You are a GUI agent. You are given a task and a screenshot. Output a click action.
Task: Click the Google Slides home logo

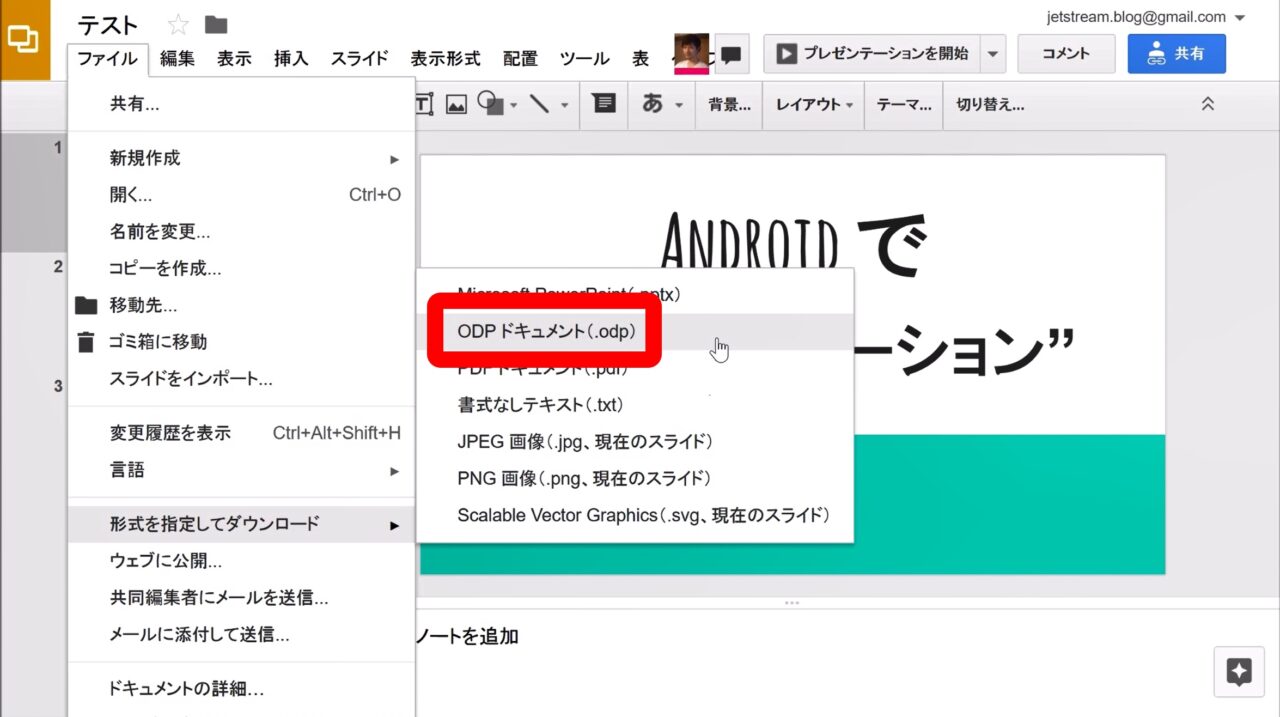point(24,40)
